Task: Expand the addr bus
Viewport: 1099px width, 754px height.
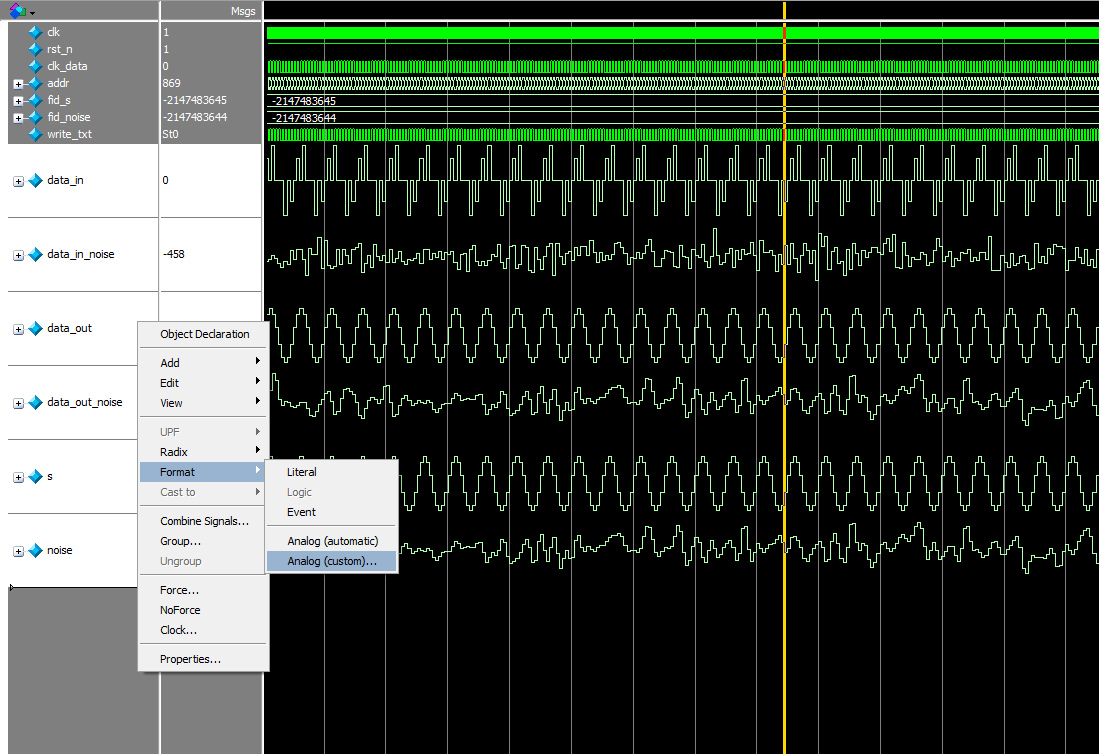Action: [x=18, y=84]
